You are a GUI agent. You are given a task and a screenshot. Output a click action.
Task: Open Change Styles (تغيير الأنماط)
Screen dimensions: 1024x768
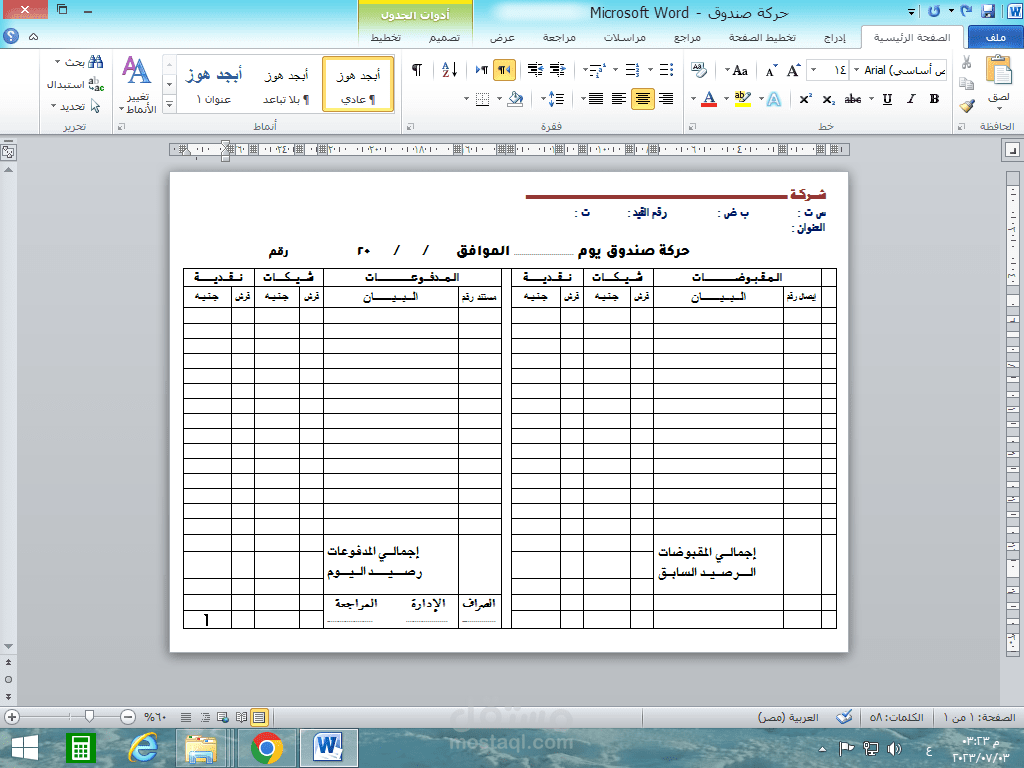tap(138, 84)
